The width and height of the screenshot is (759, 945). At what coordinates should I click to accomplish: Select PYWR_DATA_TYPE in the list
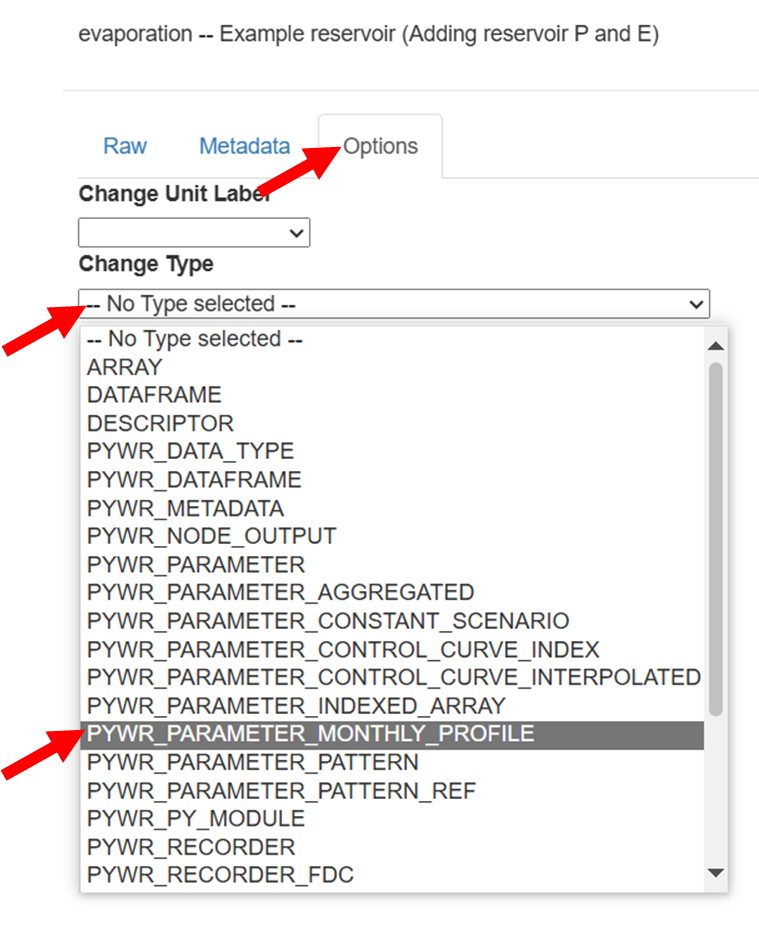[190, 451]
